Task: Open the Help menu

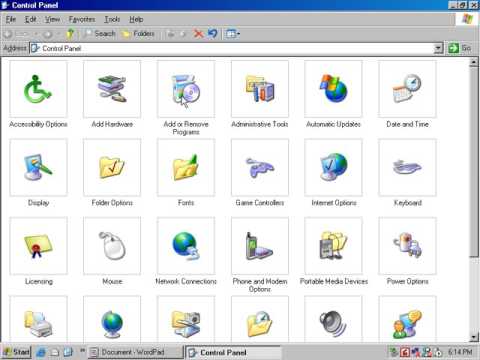Action: (136, 19)
